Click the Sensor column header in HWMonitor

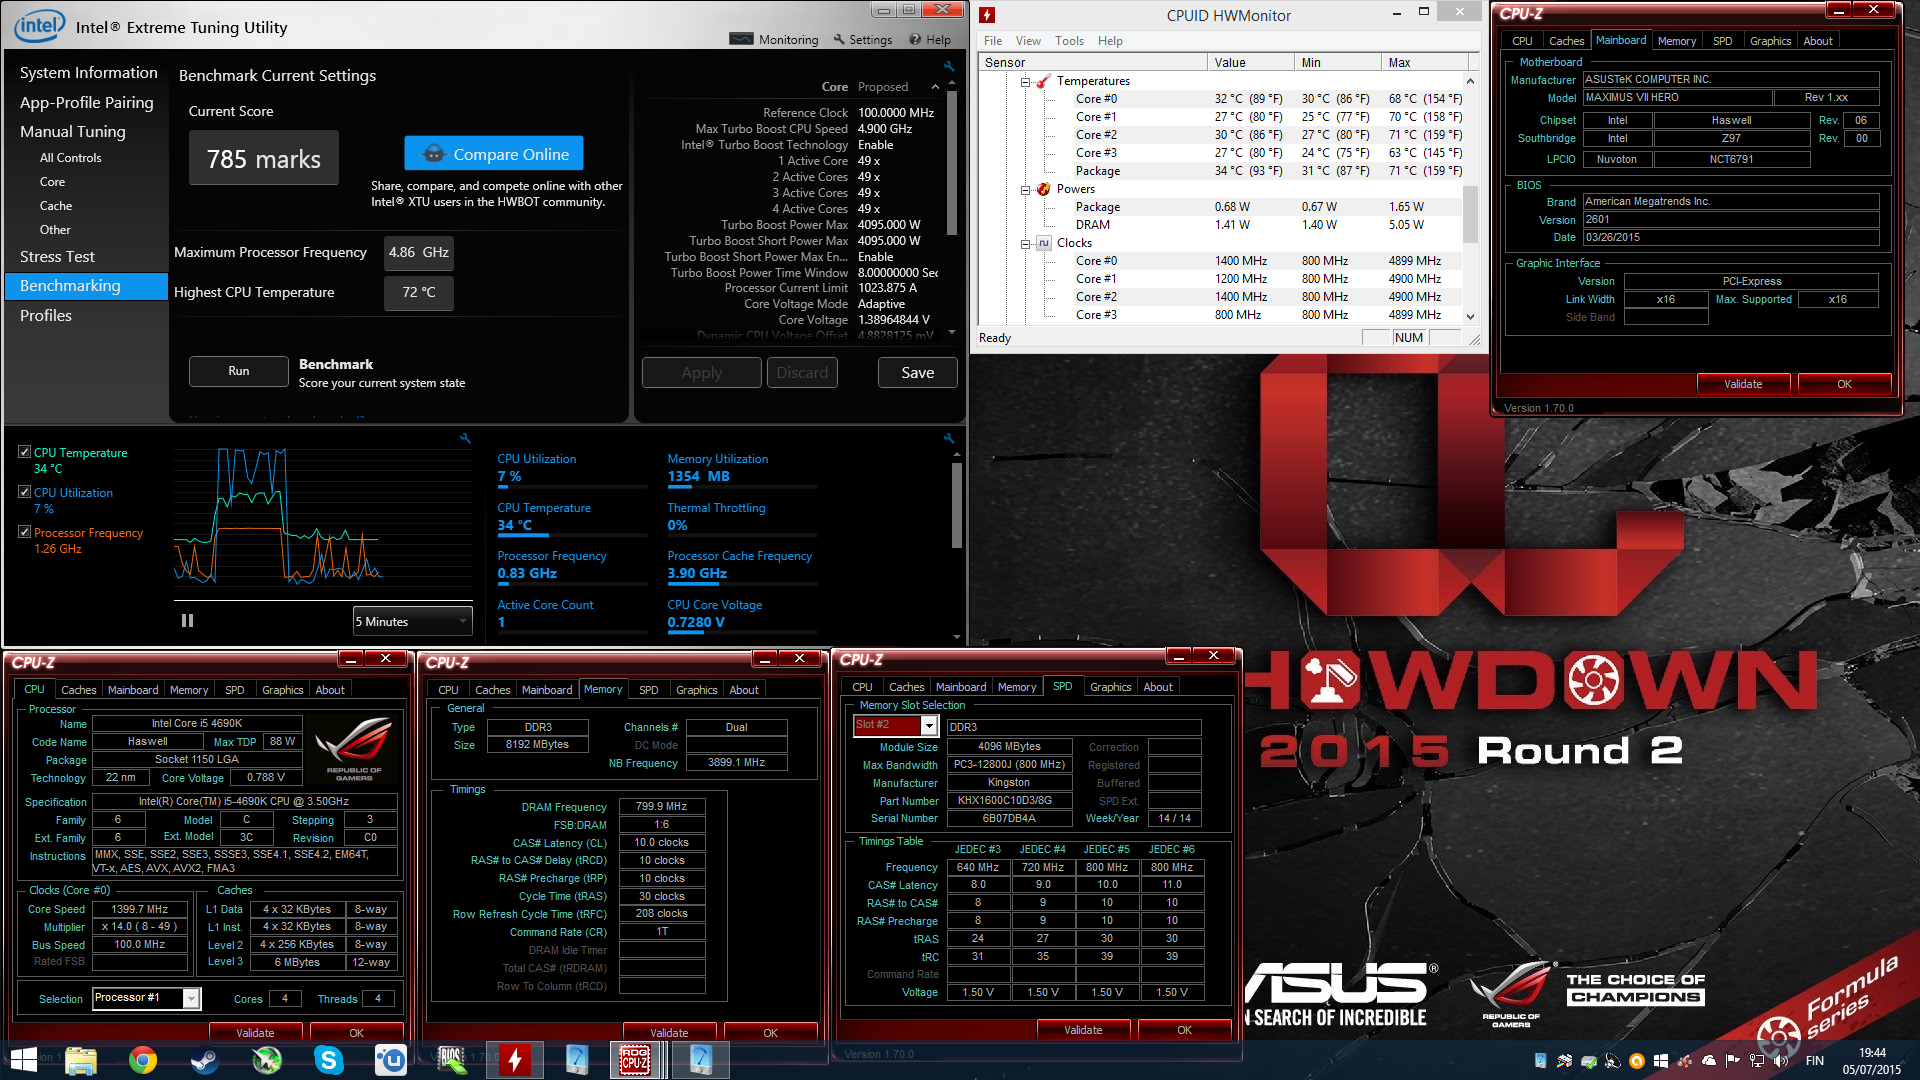(x=1093, y=62)
